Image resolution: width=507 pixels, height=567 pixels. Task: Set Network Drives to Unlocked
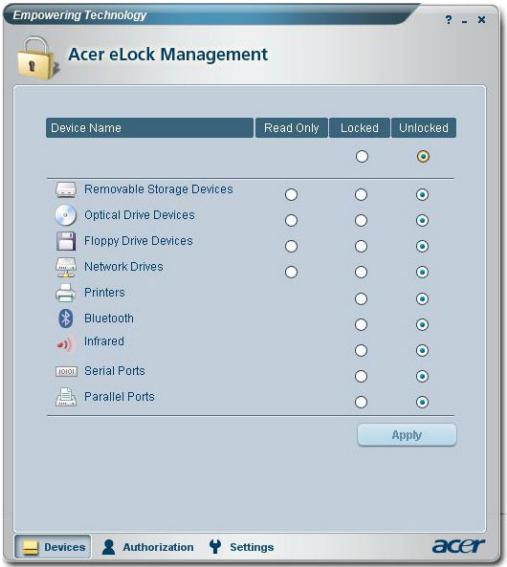click(422, 272)
